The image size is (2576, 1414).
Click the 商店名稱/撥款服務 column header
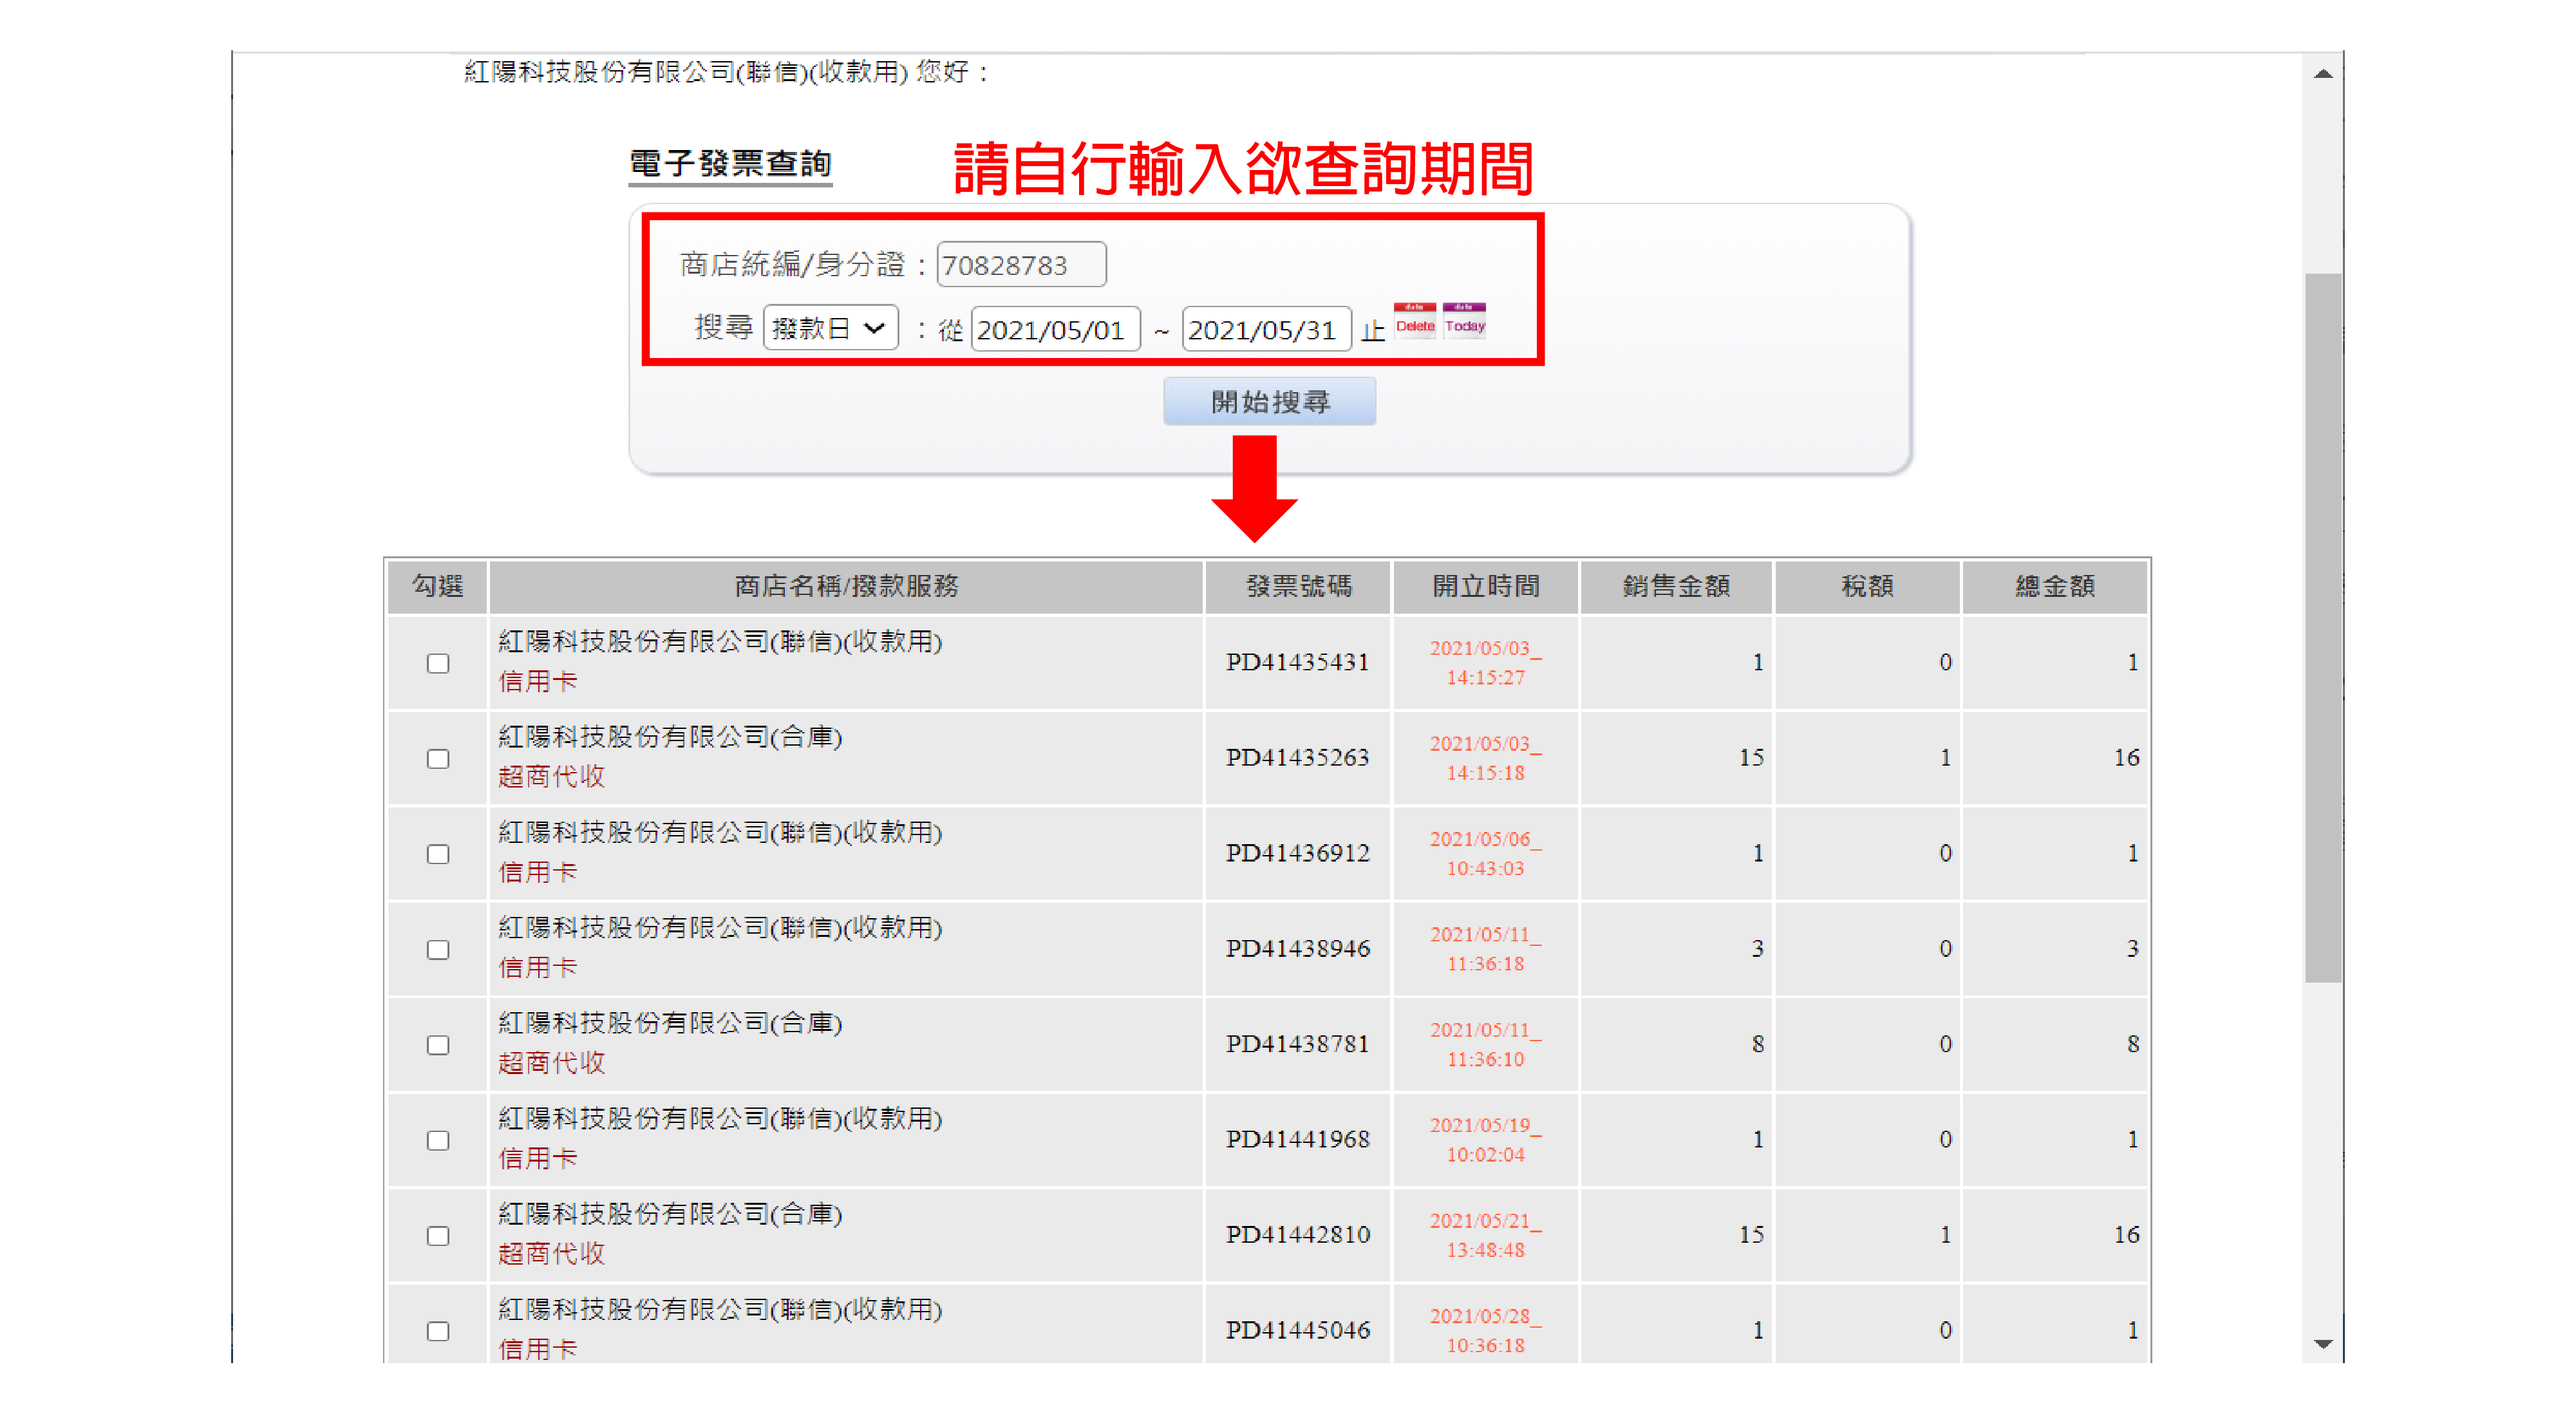pos(846,586)
